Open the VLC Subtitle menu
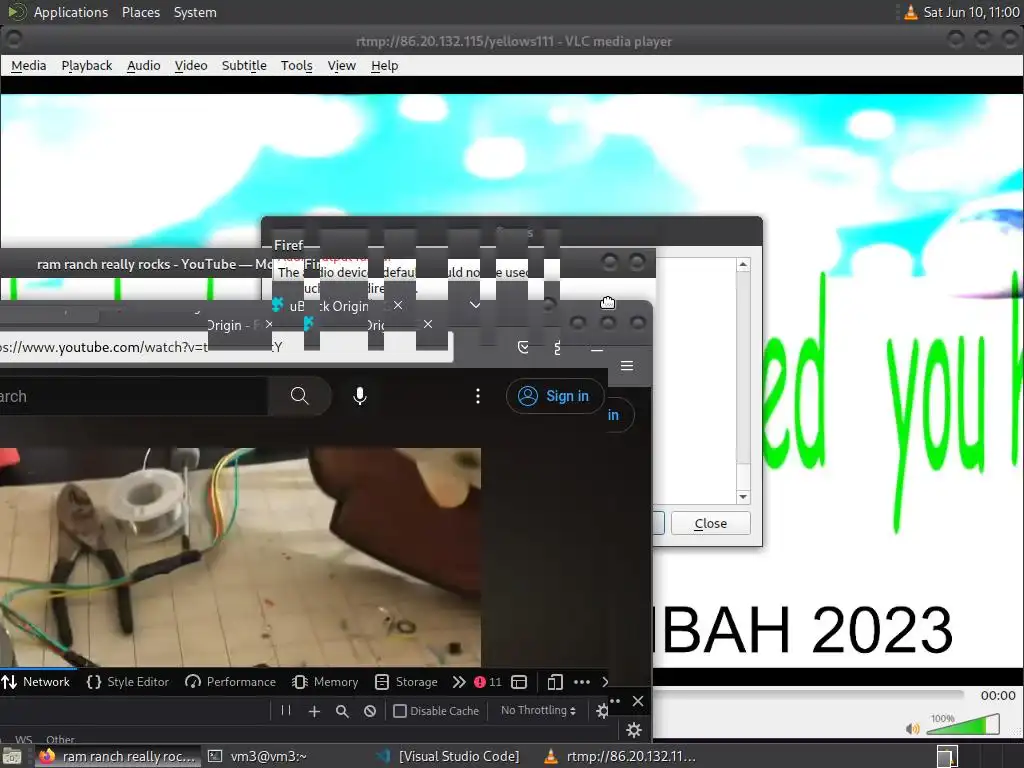This screenshot has width=1024, height=768. (x=244, y=65)
